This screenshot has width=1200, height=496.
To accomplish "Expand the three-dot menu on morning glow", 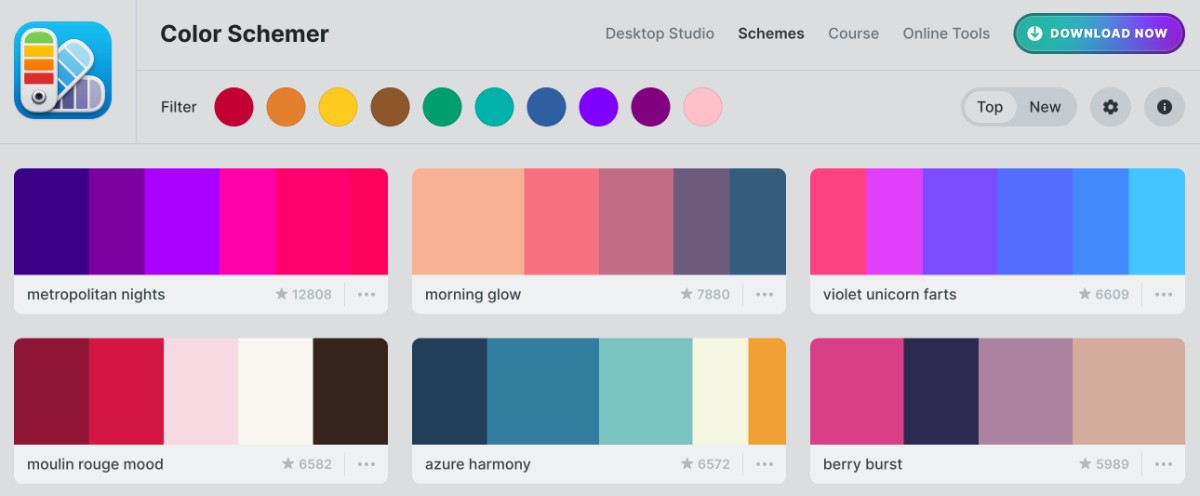I will point(765,294).
